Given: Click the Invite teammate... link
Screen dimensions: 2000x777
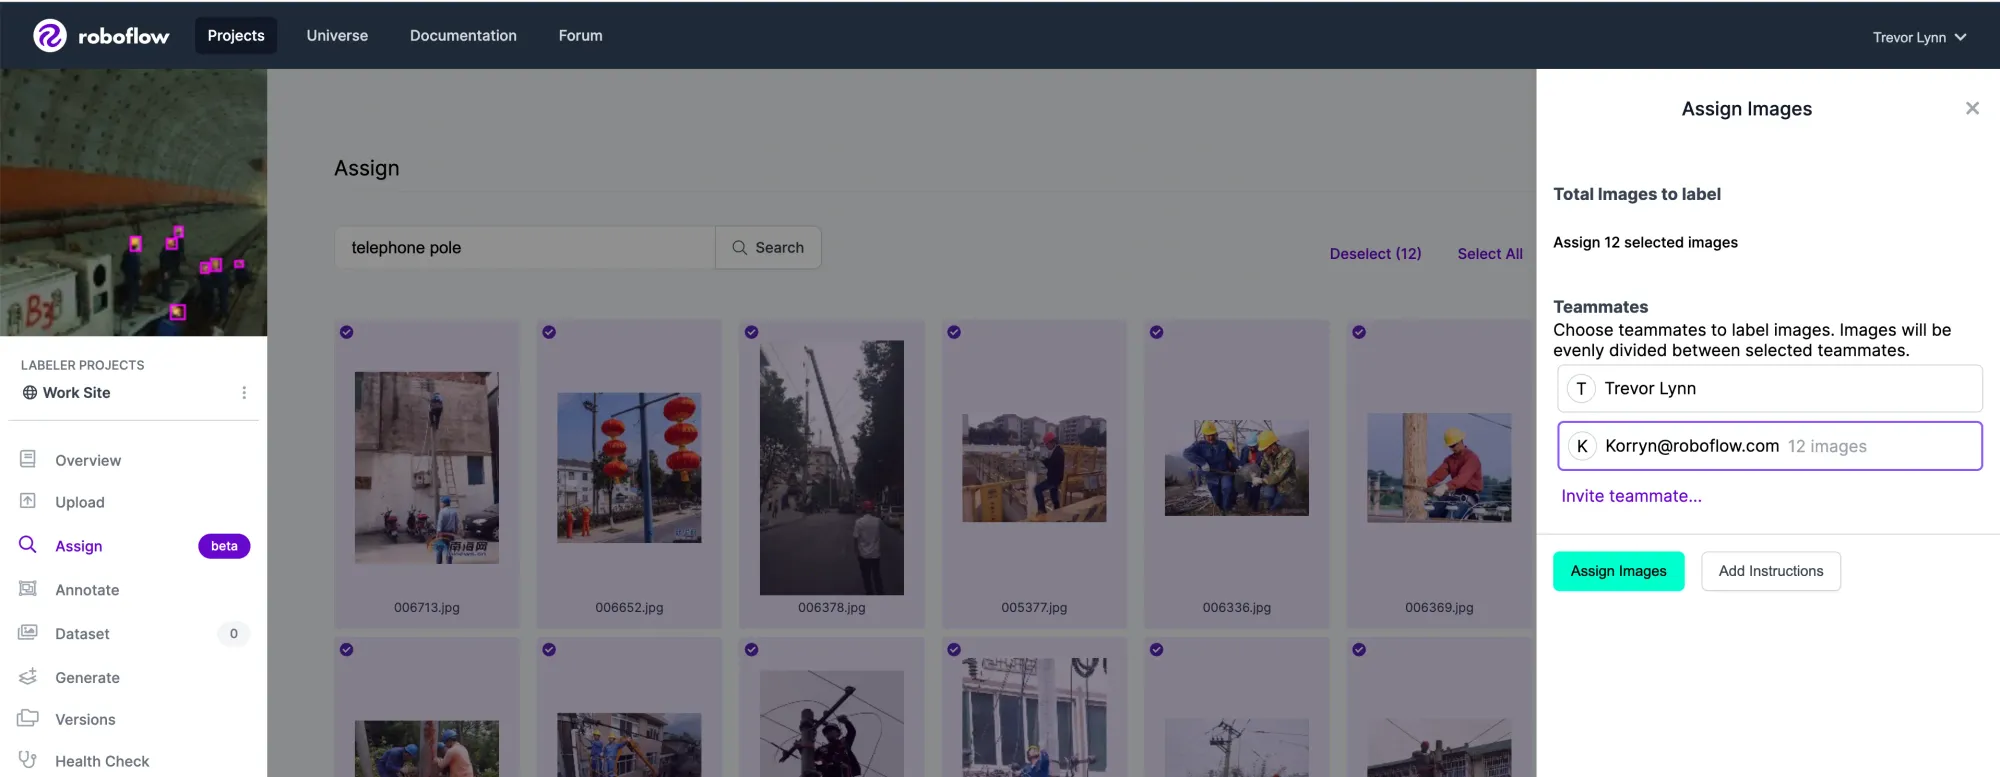Looking at the screenshot, I should (x=1631, y=496).
